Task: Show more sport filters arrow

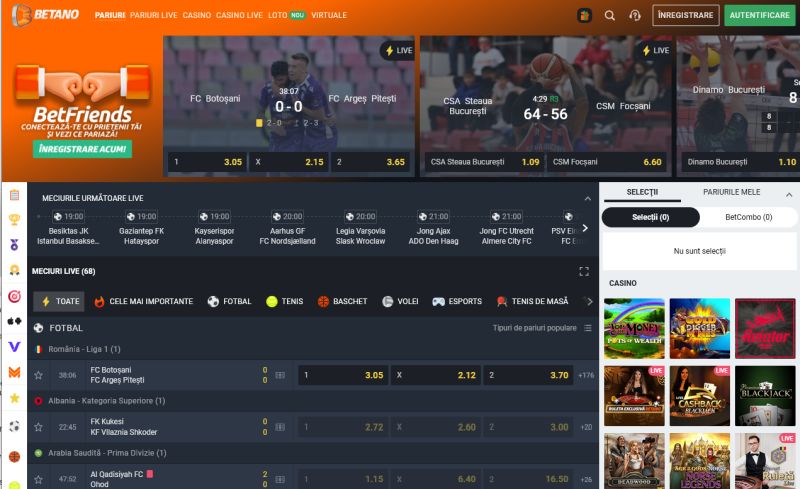Action: (x=589, y=302)
